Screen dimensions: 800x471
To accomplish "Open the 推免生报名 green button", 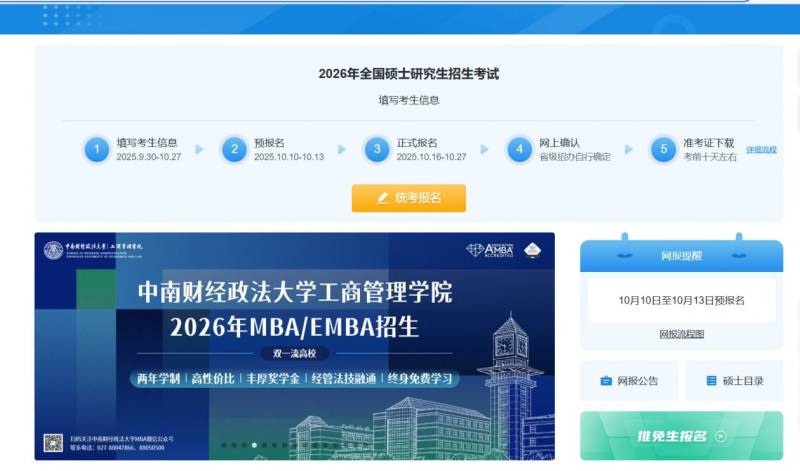I will coord(681,436).
